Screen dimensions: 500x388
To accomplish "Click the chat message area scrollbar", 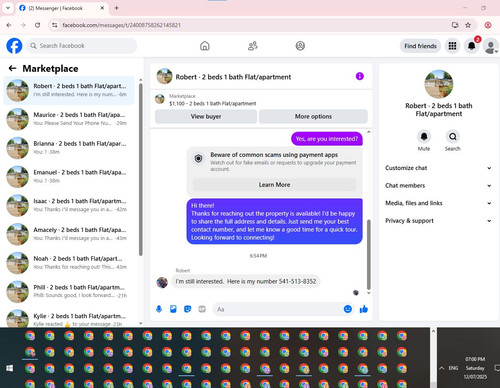I will pyautogui.click(x=369, y=254).
